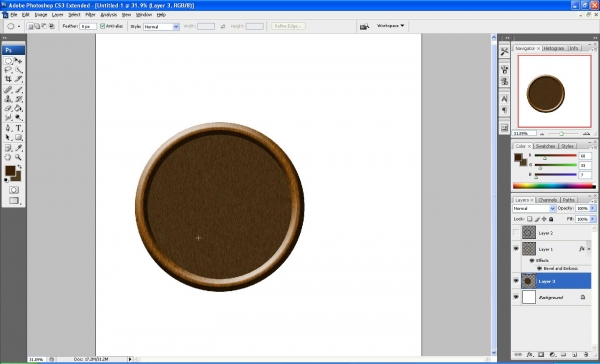600x364 pixels.
Task: Create new adjustment layer icon
Action: [553, 355]
